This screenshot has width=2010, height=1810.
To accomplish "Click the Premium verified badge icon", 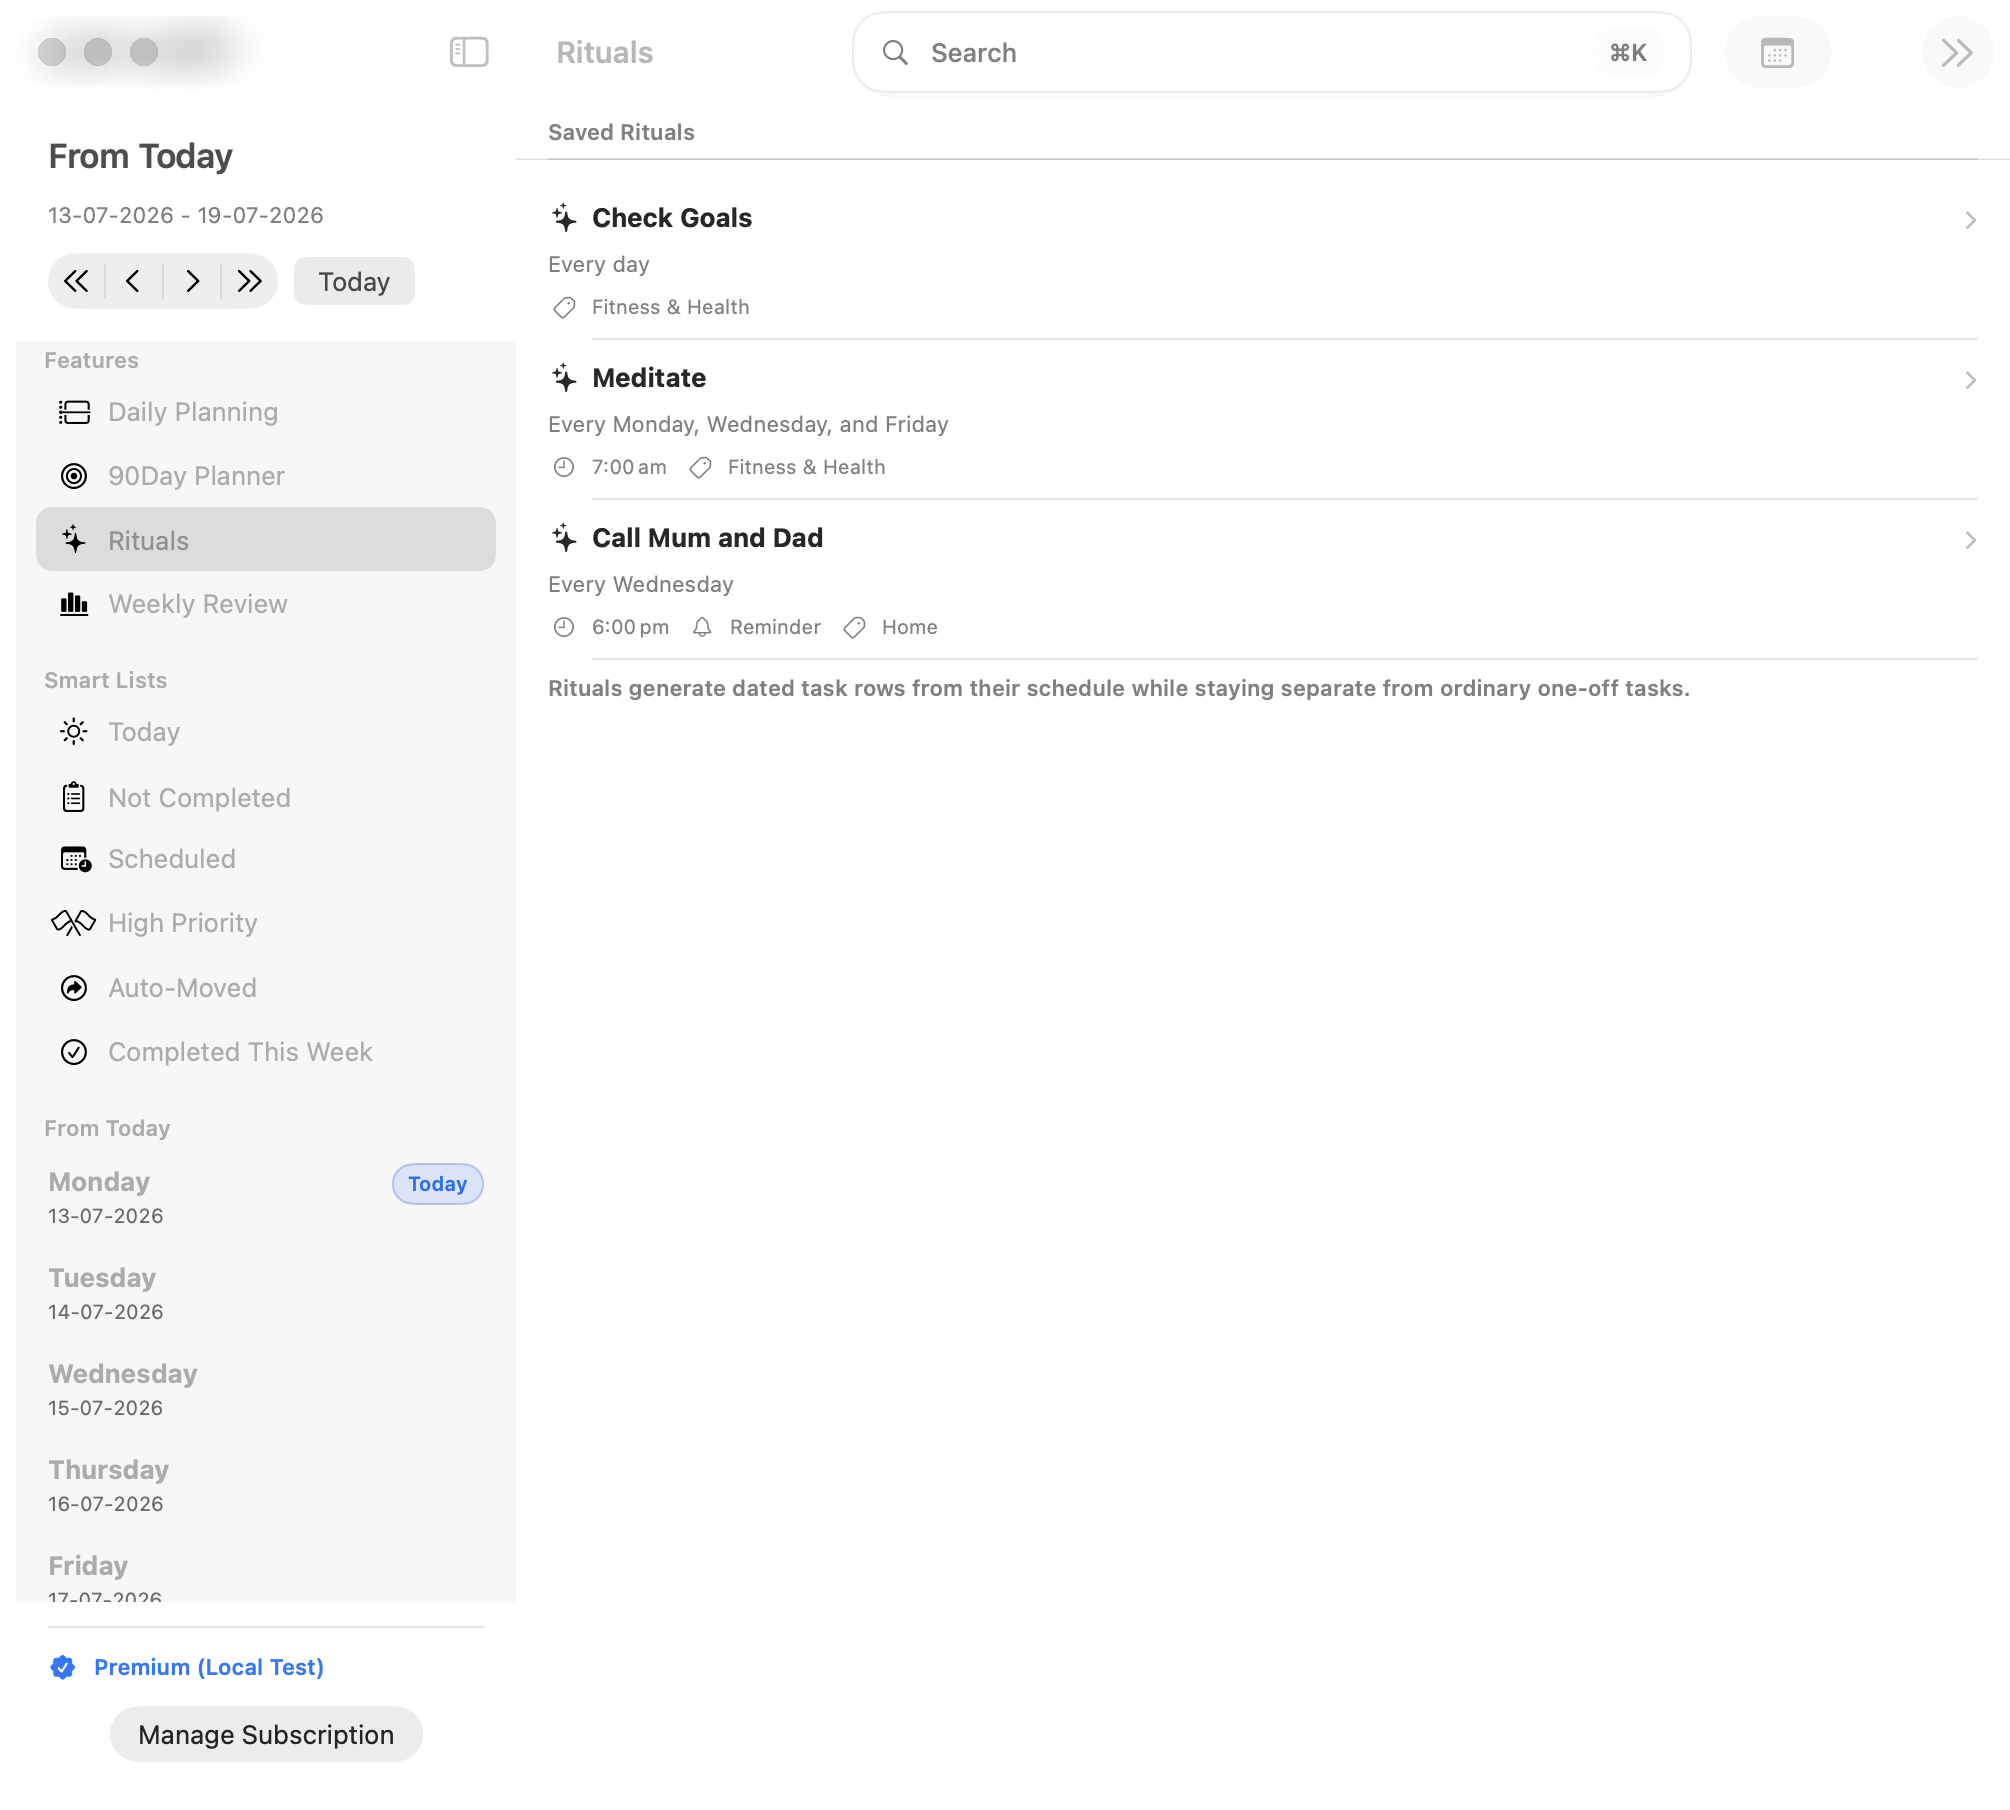I will [x=63, y=1667].
